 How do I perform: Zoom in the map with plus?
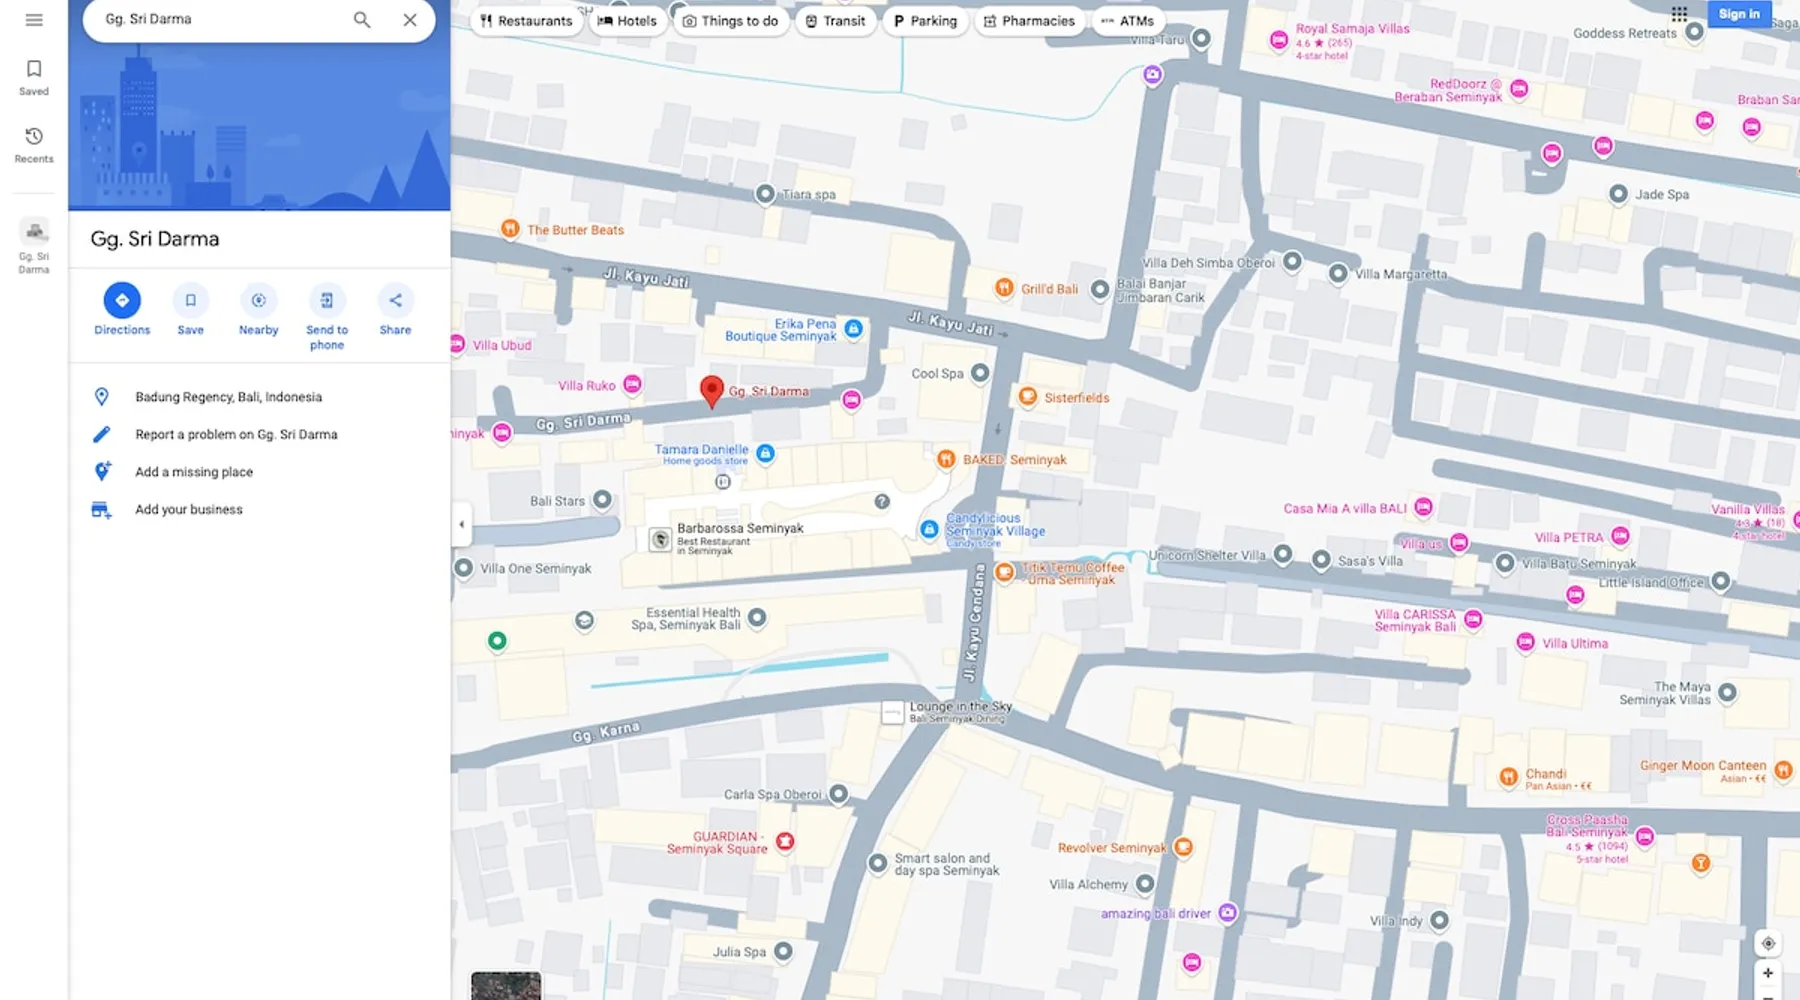click(x=1767, y=973)
